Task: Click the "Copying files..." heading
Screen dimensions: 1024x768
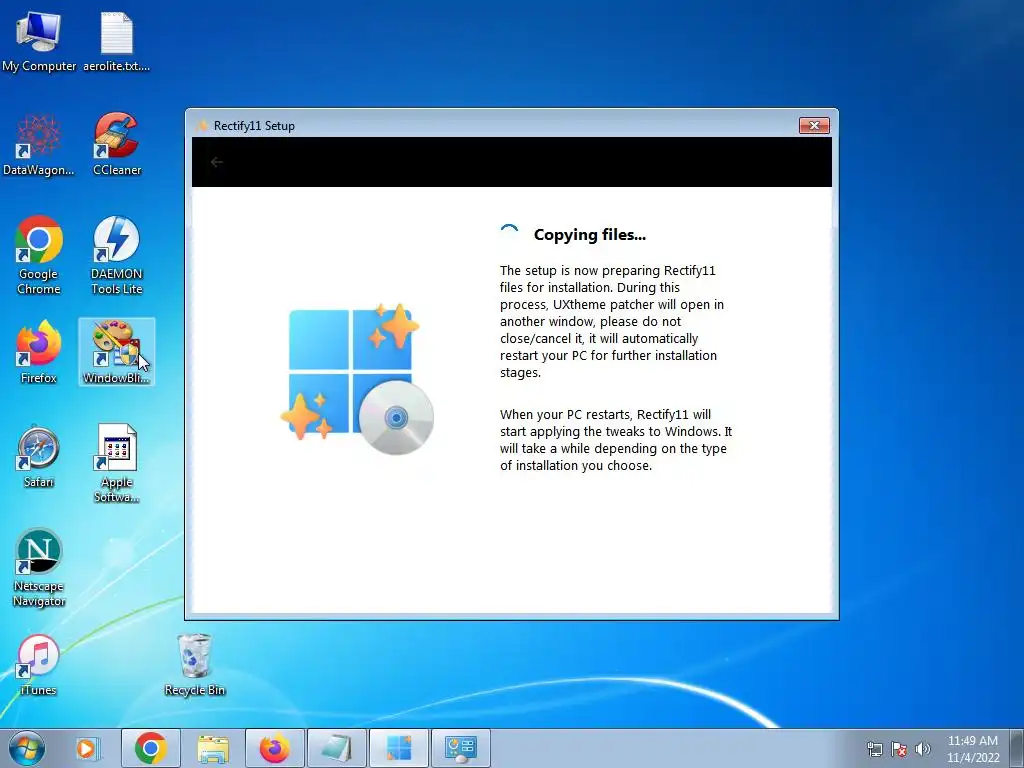Action: click(x=590, y=235)
